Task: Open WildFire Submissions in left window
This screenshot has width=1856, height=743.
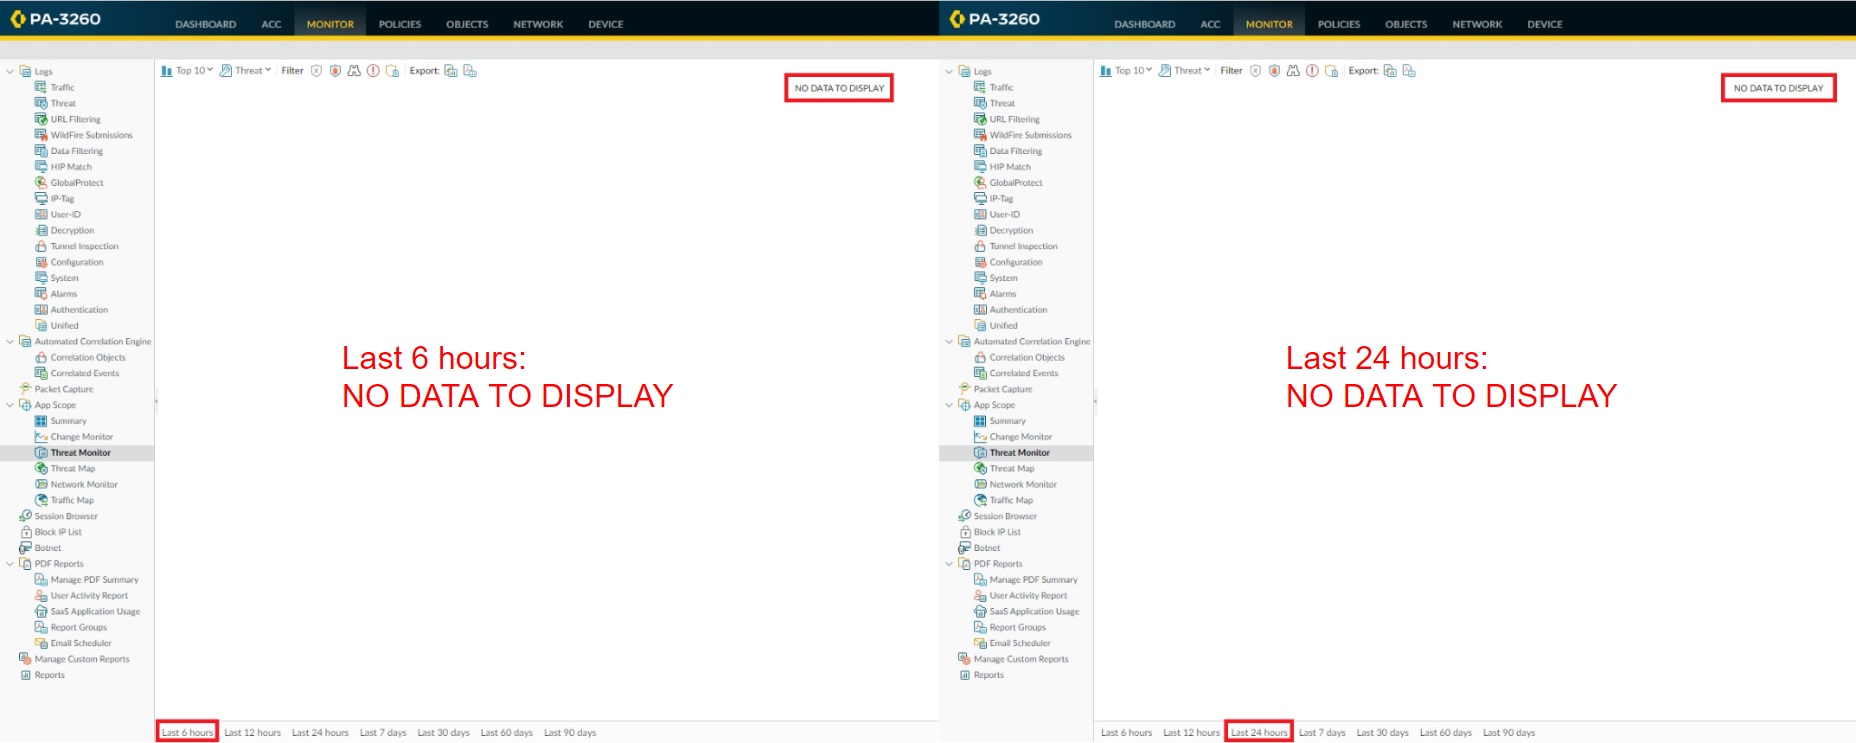Action: click(84, 136)
